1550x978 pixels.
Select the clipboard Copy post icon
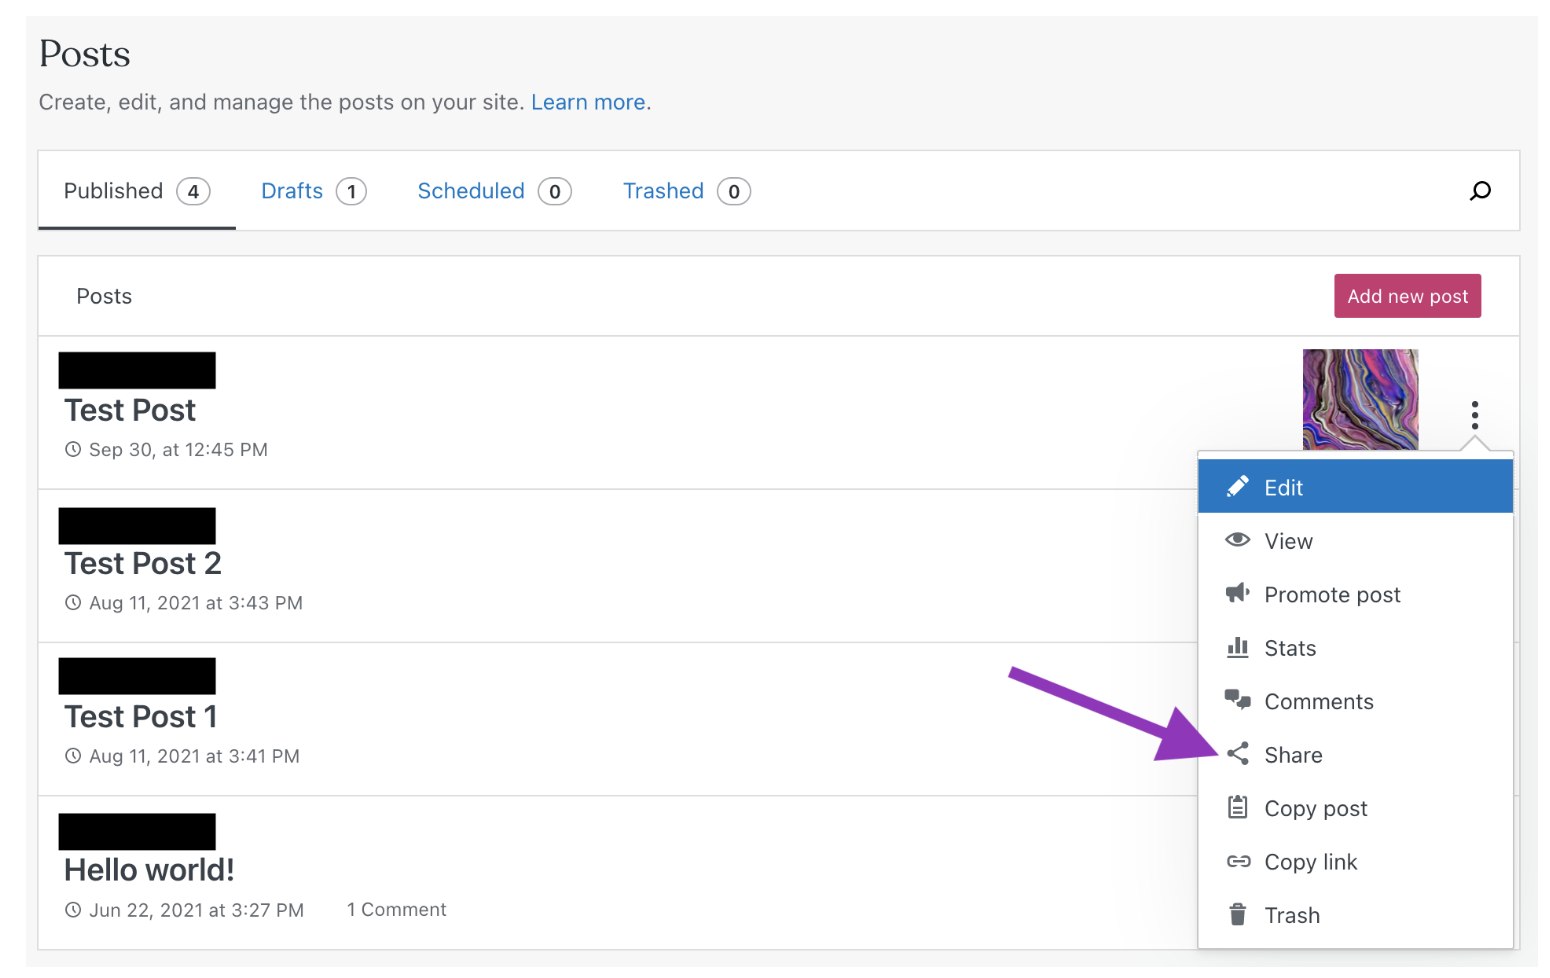click(1238, 807)
